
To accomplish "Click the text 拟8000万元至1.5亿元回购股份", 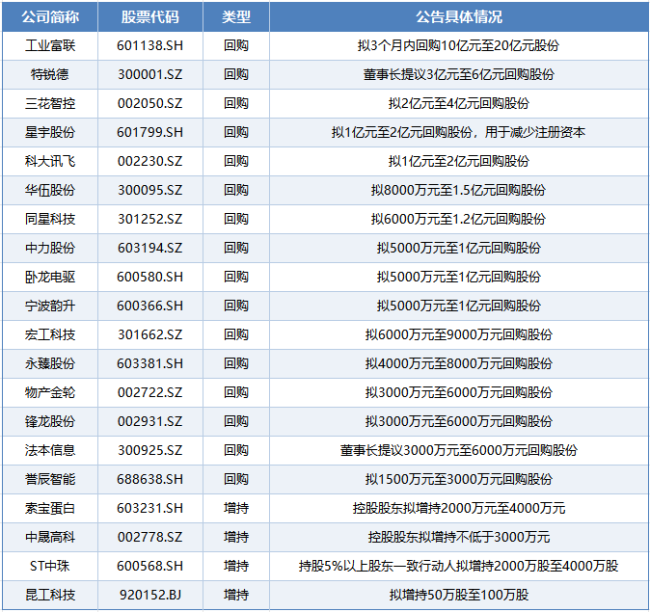I will pyautogui.click(x=458, y=190).
